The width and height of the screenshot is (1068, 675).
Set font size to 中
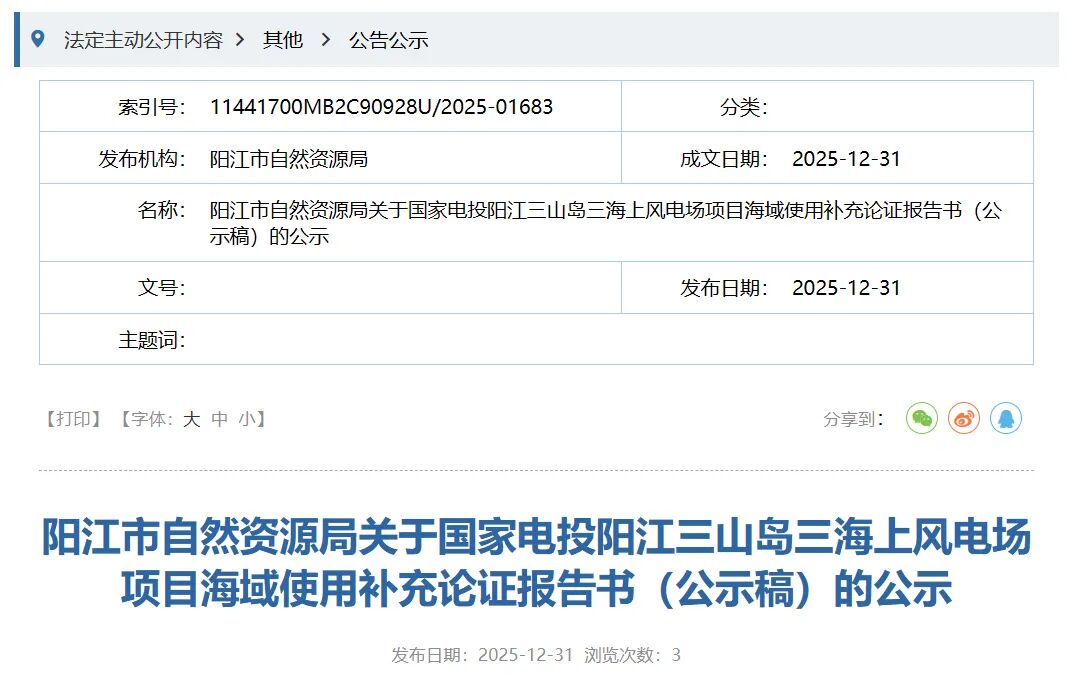220,419
